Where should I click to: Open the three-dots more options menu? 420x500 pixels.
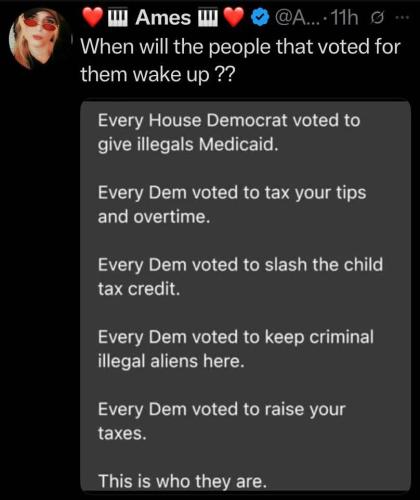[402, 17]
